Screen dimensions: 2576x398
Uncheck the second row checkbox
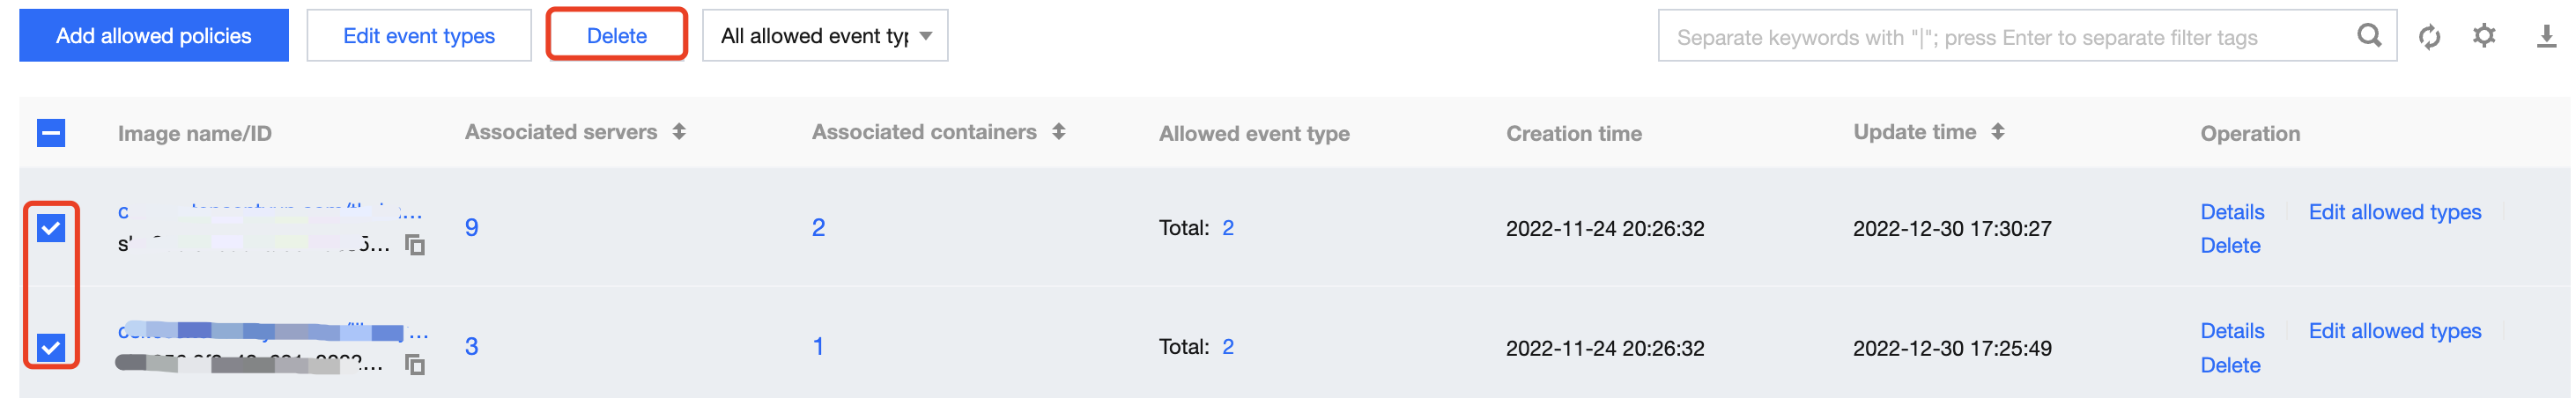click(51, 347)
